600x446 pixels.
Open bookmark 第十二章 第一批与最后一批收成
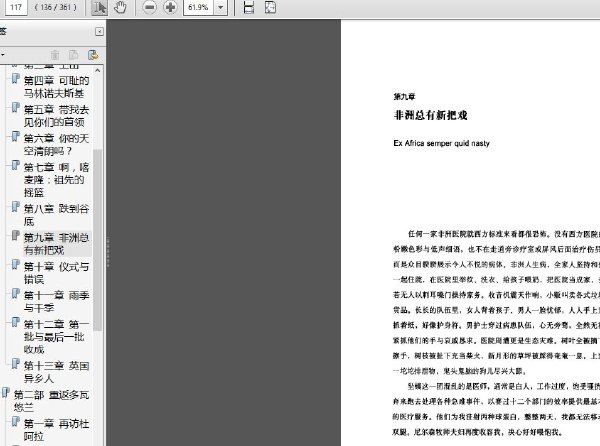click(x=56, y=337)
